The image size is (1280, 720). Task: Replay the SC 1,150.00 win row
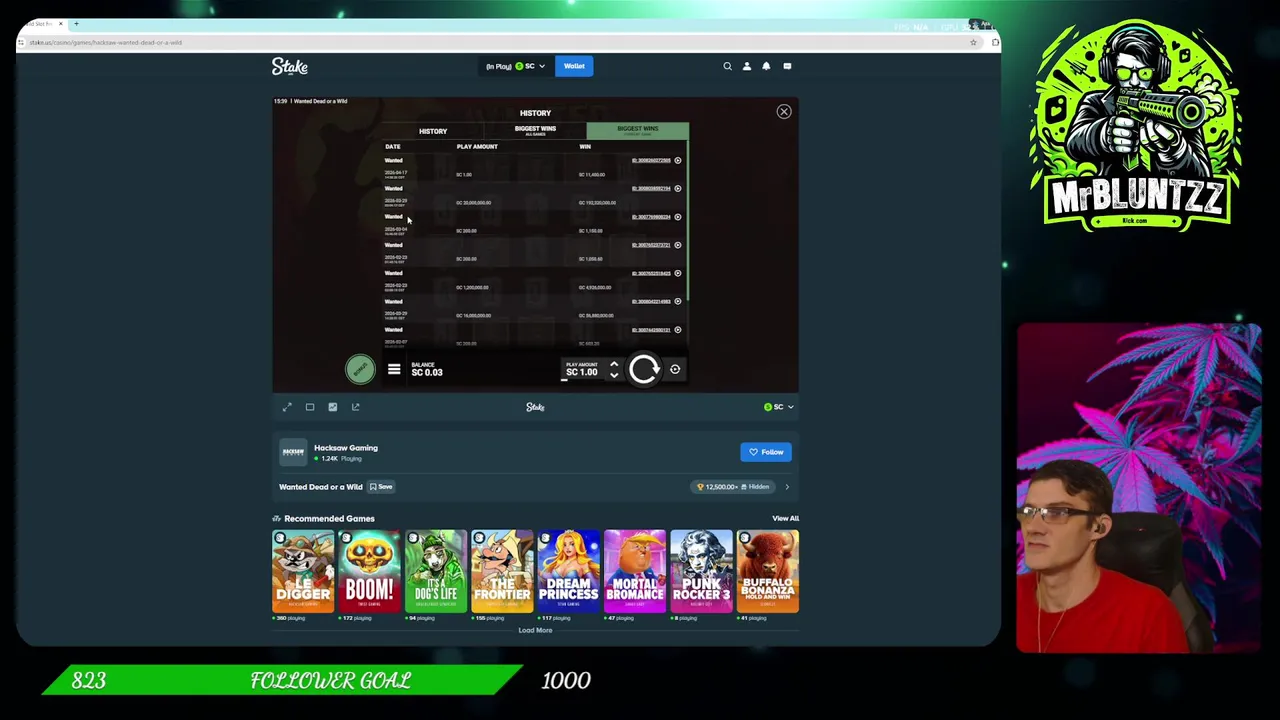tap(678, 216)
